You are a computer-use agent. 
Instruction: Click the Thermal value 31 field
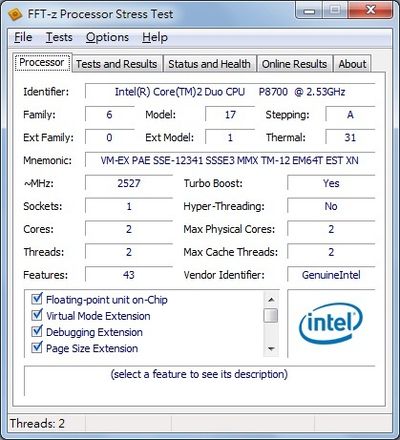350,137
